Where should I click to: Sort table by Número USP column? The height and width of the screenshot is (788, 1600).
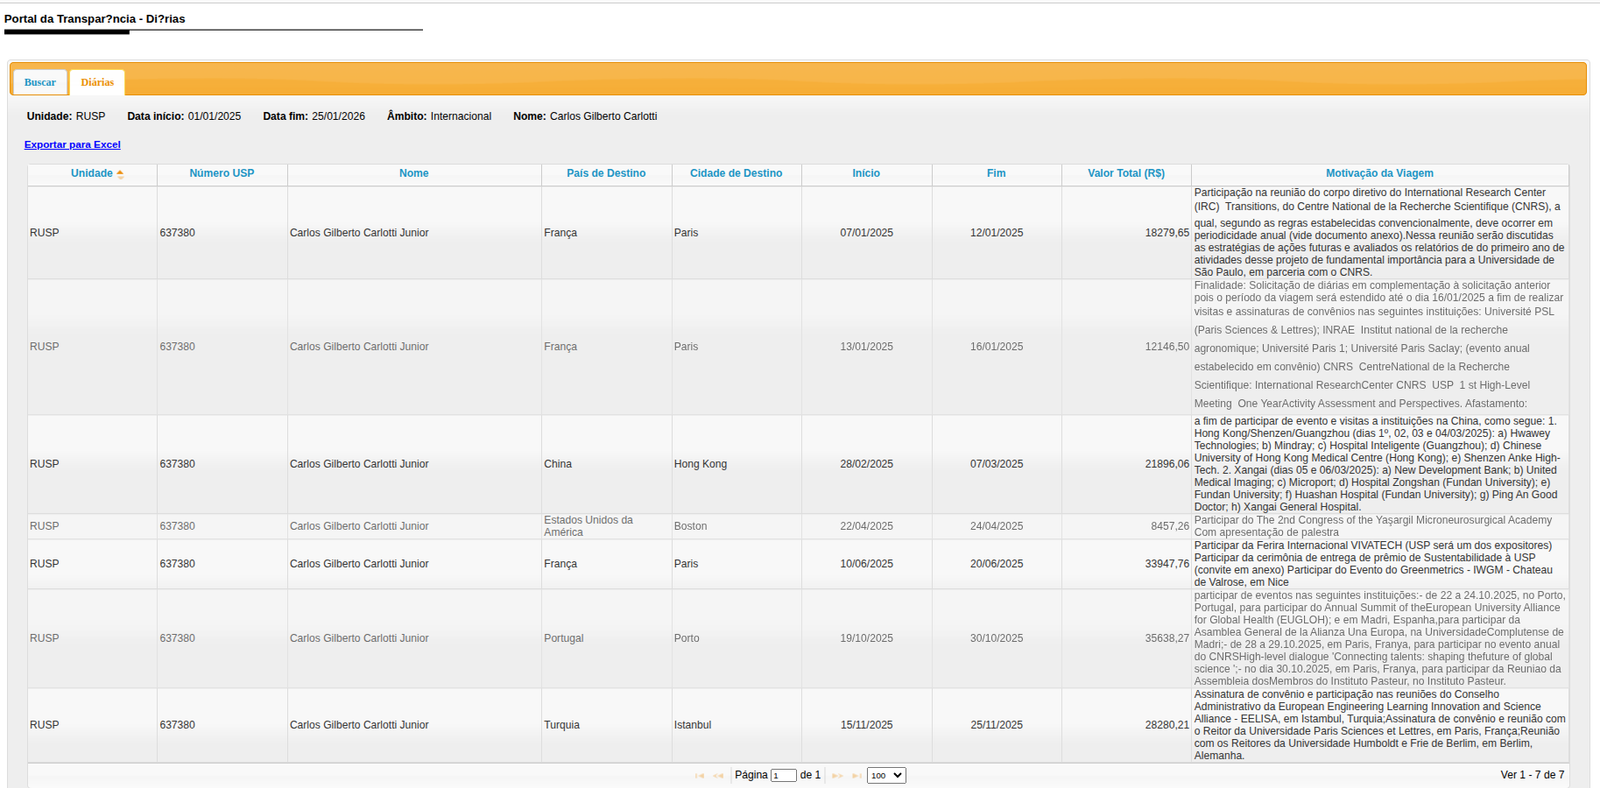222,174
